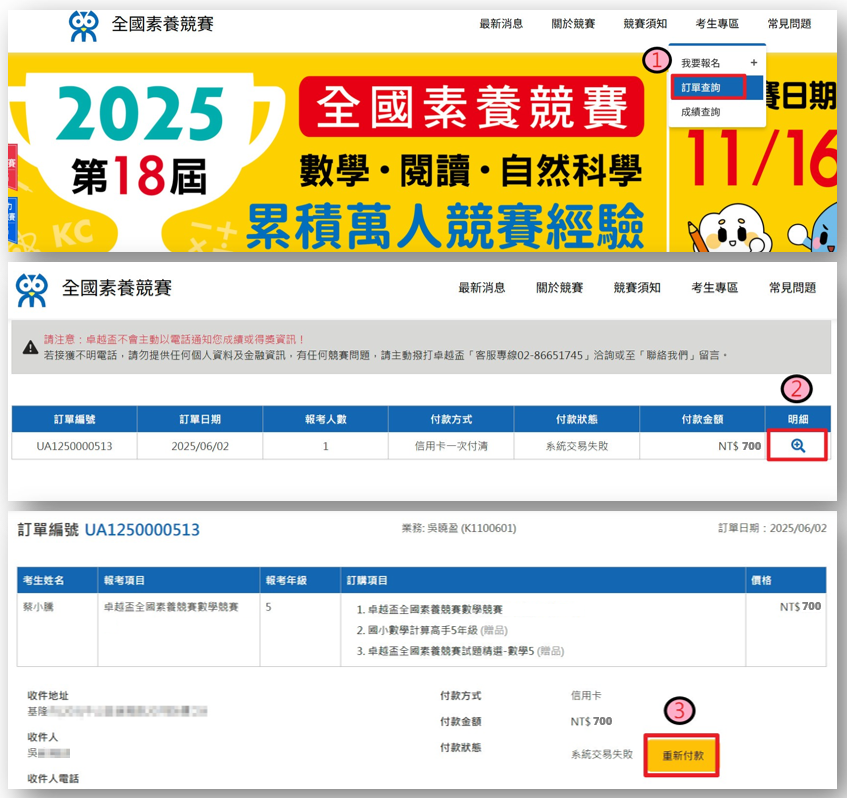Click the 付款狀態 column header
847x798 pixels.
point(577,419)
